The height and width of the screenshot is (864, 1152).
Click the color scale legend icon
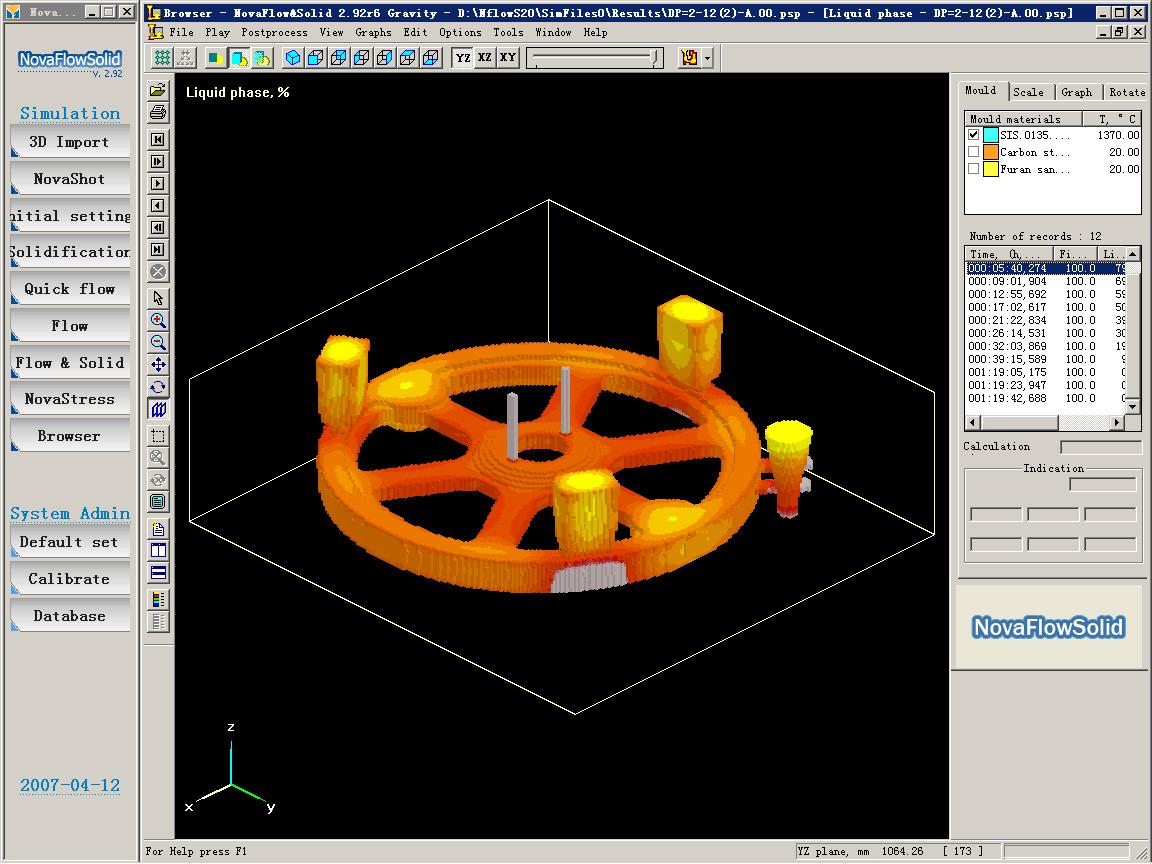[x=158, y=600]
